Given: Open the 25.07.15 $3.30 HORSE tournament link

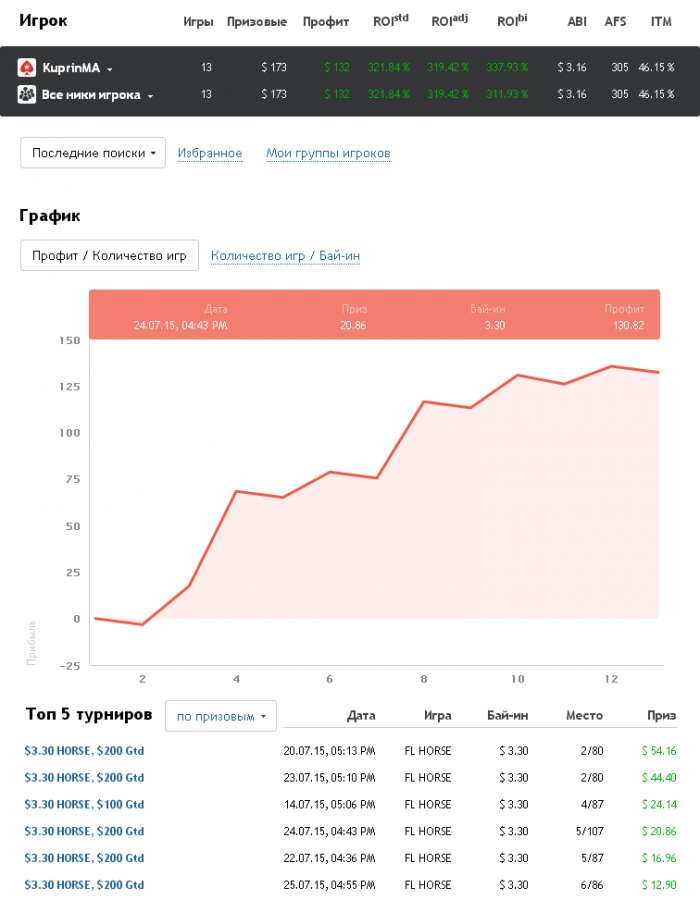Looking at the screenshot, I should (84, 885).
